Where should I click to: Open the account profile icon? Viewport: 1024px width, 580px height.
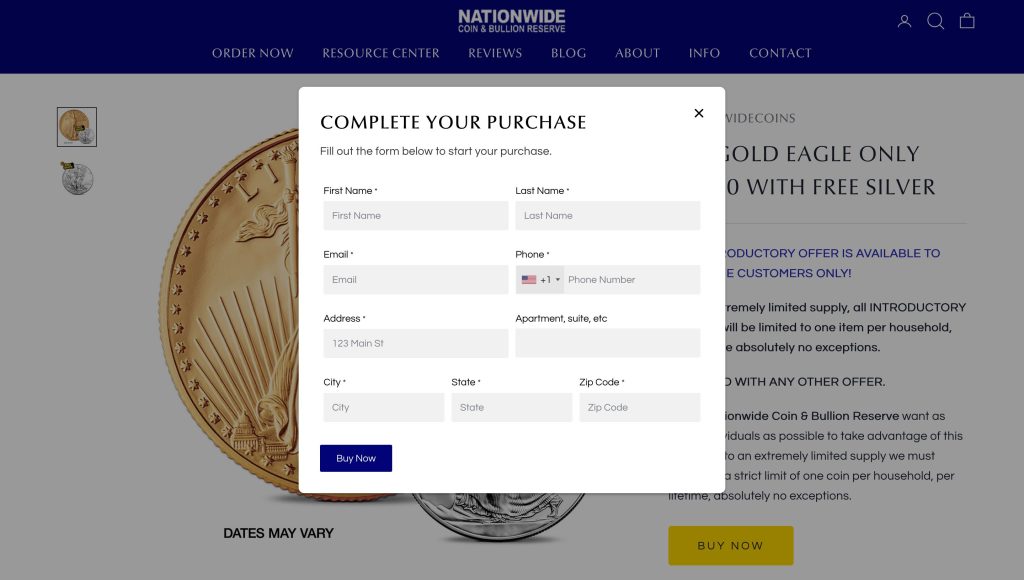(x=904, y=21)
